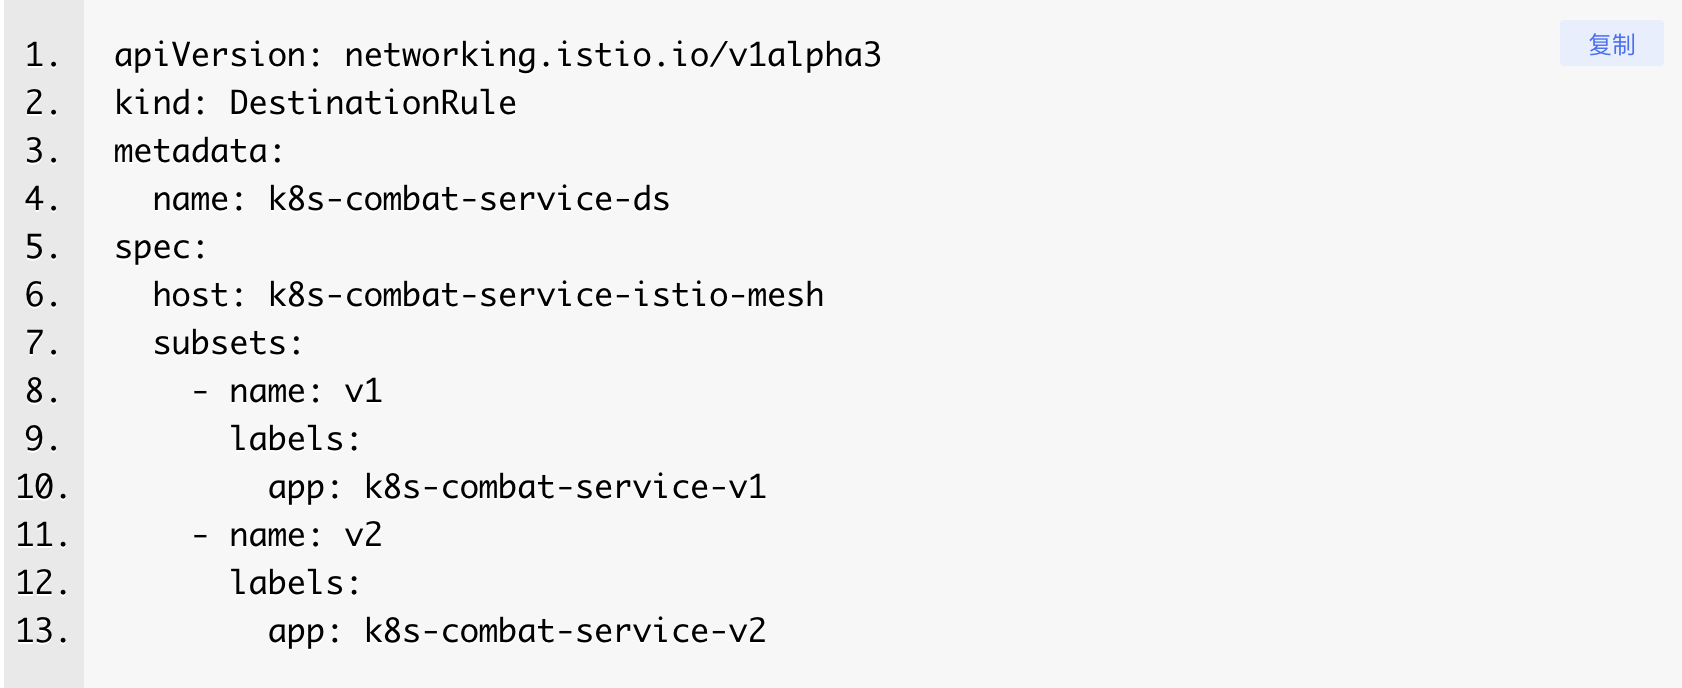Click the spec: line
Screen dimensions: 1682x688
161,248
